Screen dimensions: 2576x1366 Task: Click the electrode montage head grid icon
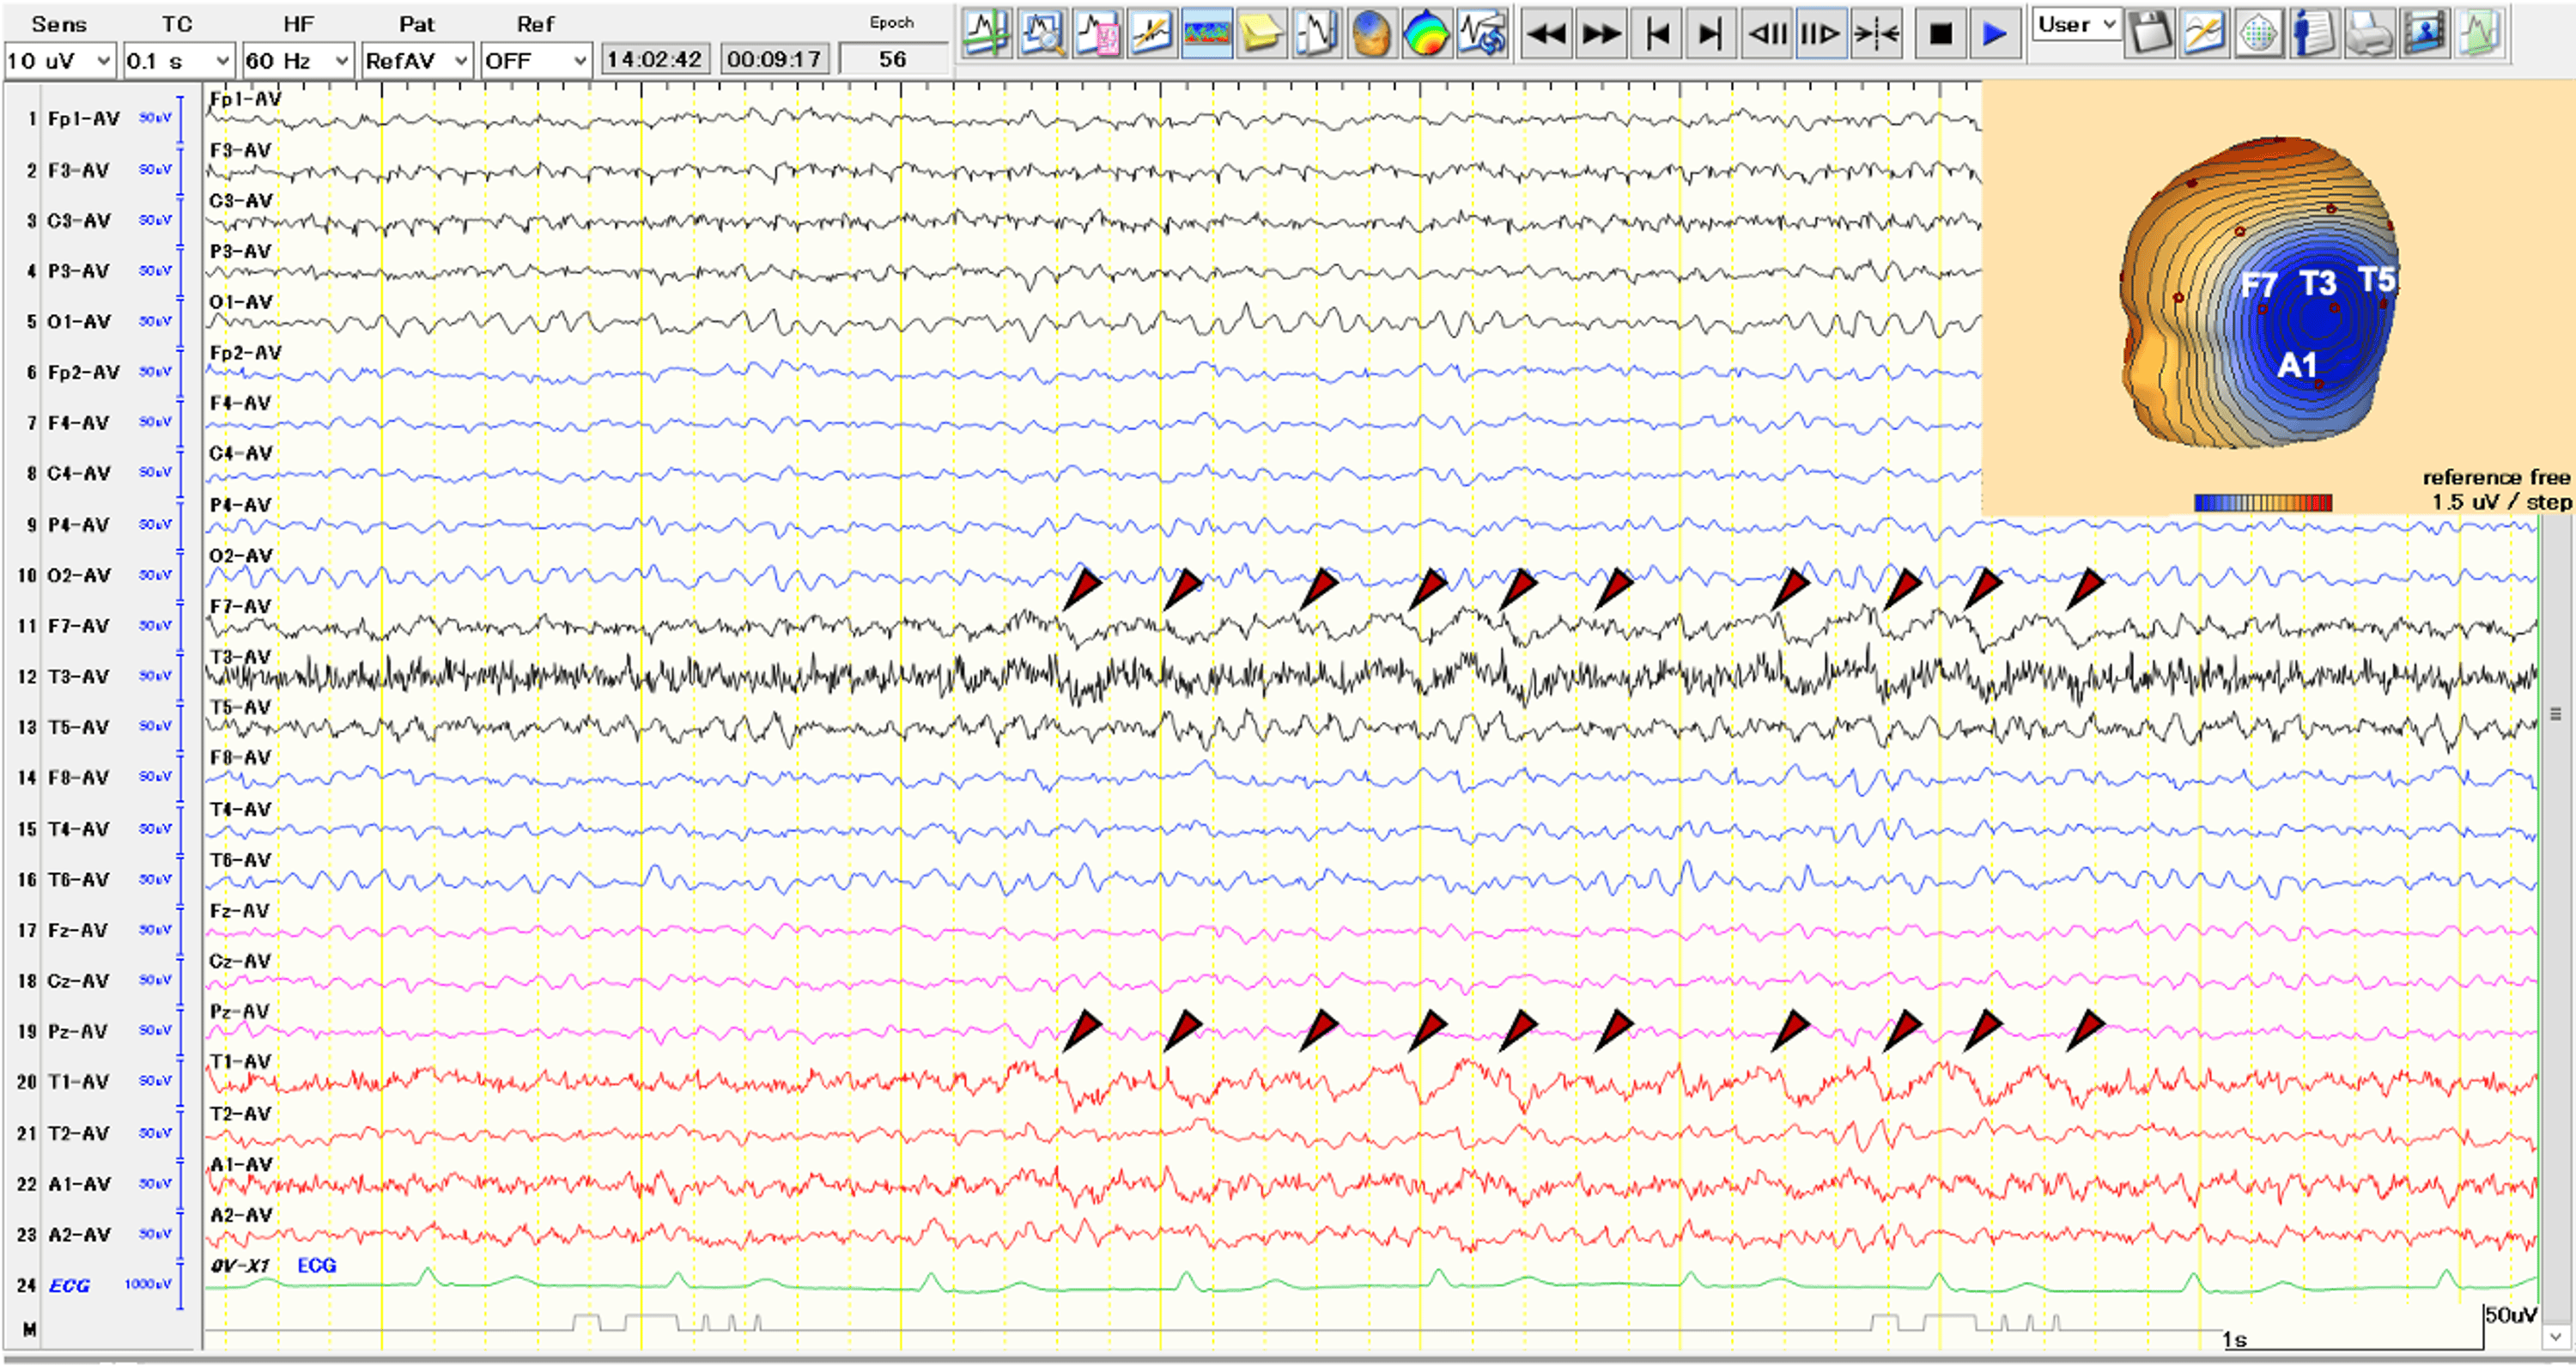[2258, 35]
